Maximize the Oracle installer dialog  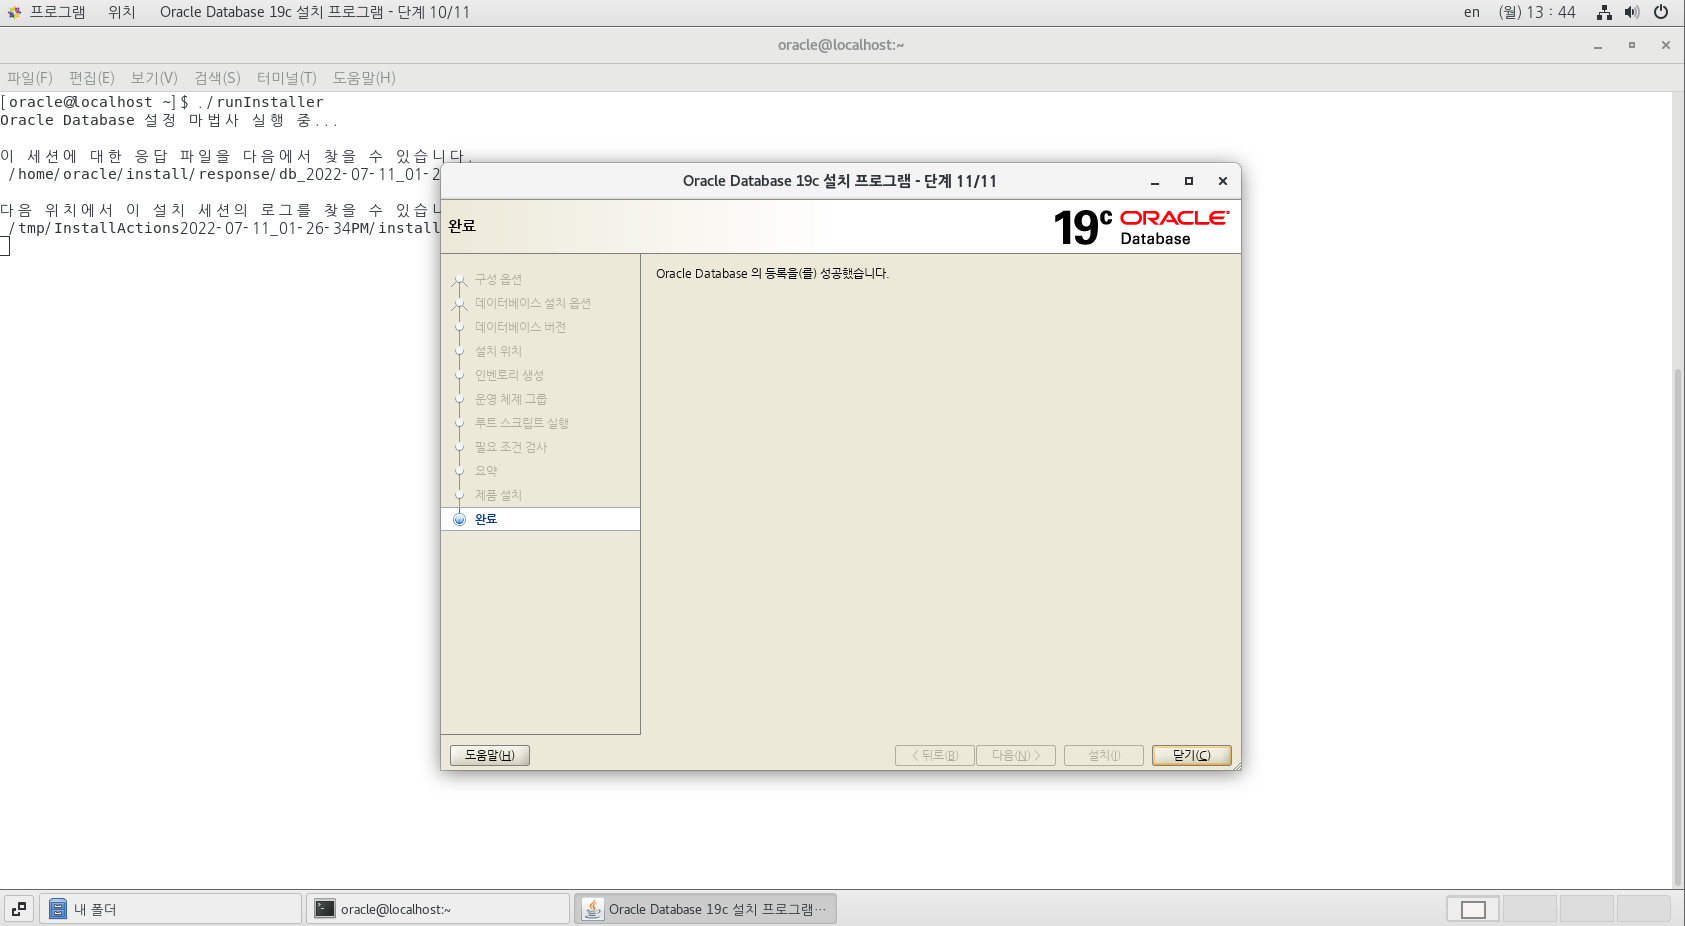(1189, 181)
